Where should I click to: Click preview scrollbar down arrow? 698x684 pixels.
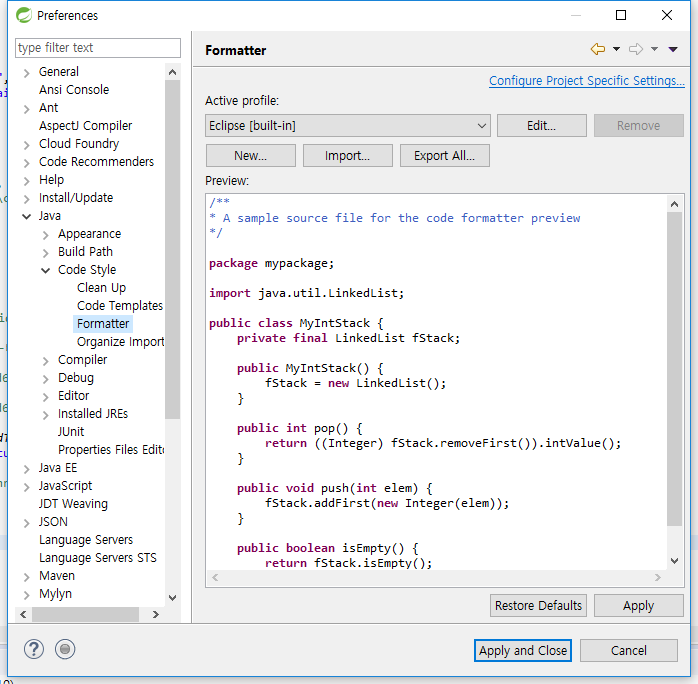(x=674, y=561)
